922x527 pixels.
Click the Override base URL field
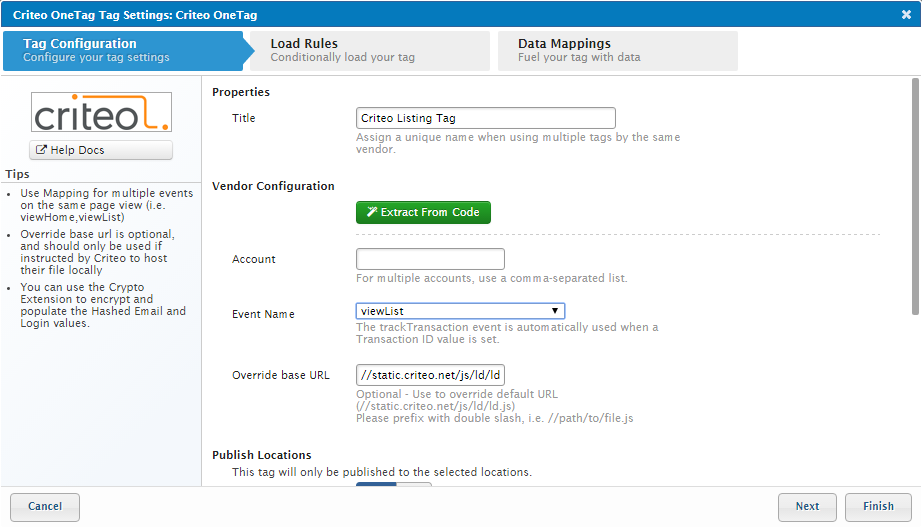click(430, 375)
